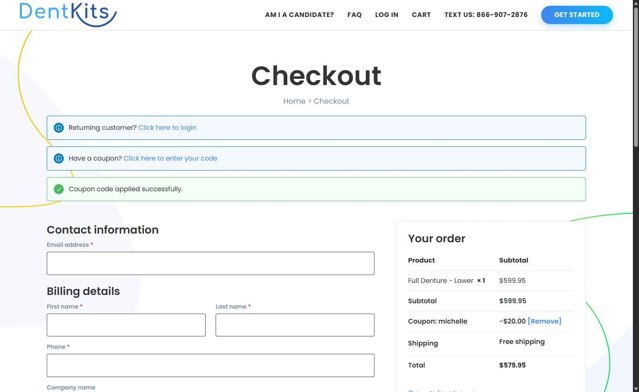Focus the First name field
The image size is (639, 392).
coord(126,325)
